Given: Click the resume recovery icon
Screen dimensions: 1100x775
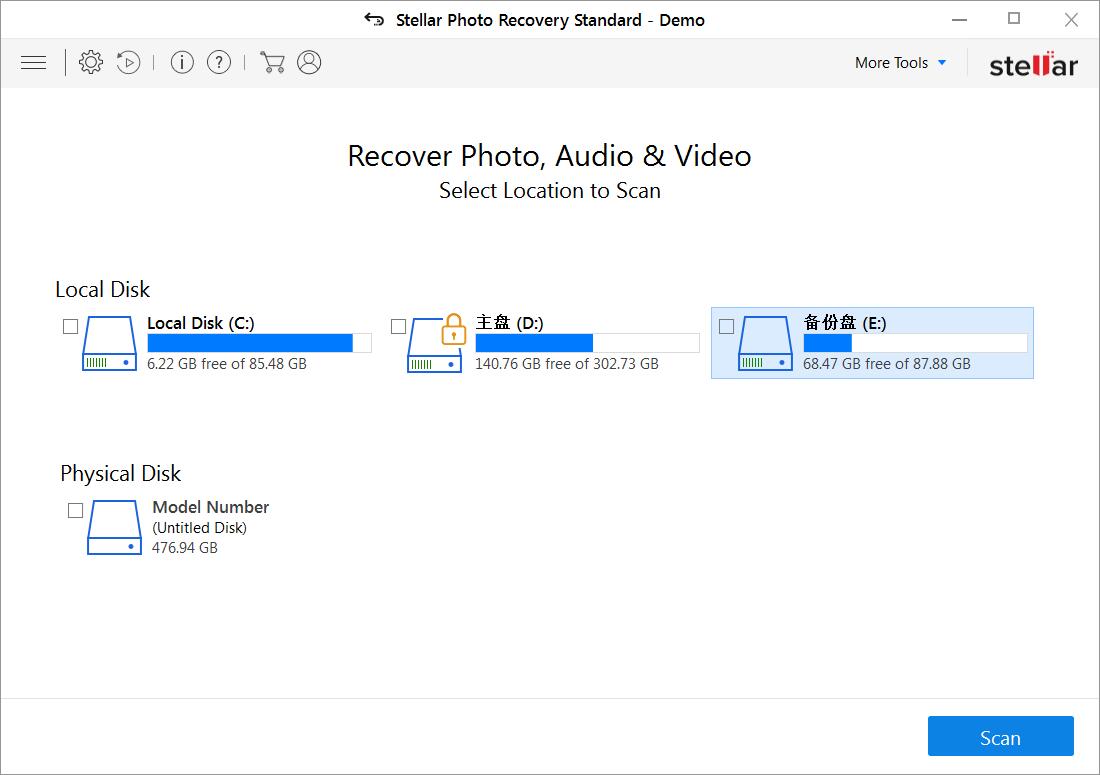Looking at the screenshot, I should tap(128, 62).
